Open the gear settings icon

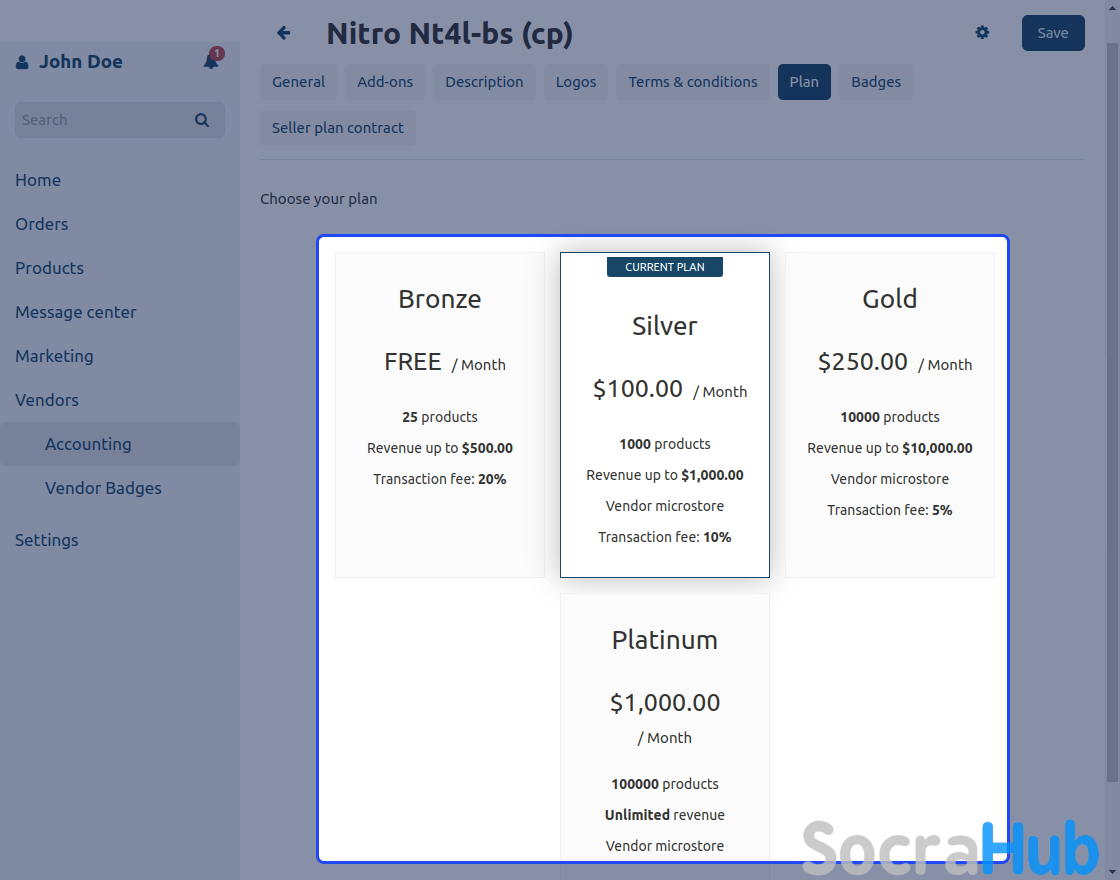coord(982,33)
